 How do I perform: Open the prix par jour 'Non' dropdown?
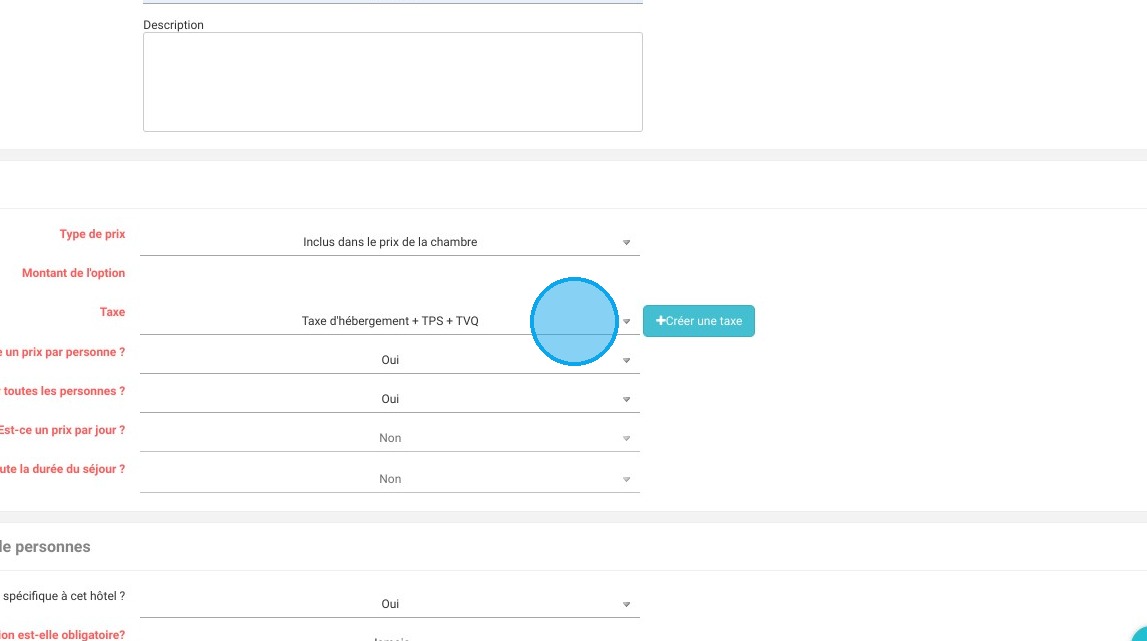coord(390,438)
